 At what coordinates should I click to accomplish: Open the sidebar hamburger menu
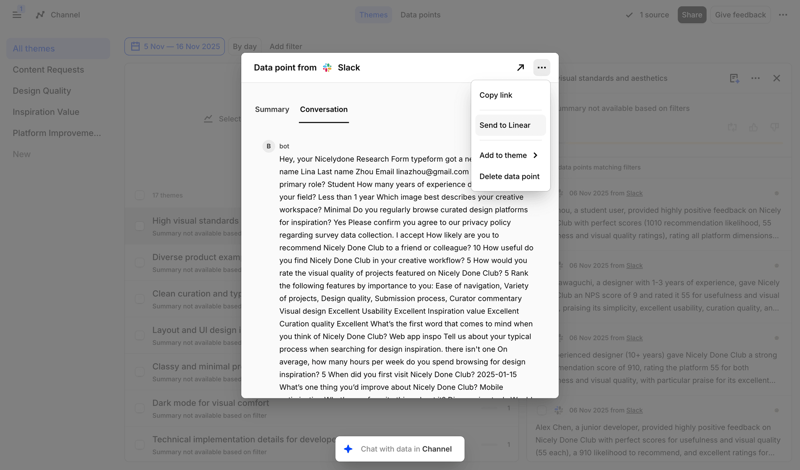point(17,15)
